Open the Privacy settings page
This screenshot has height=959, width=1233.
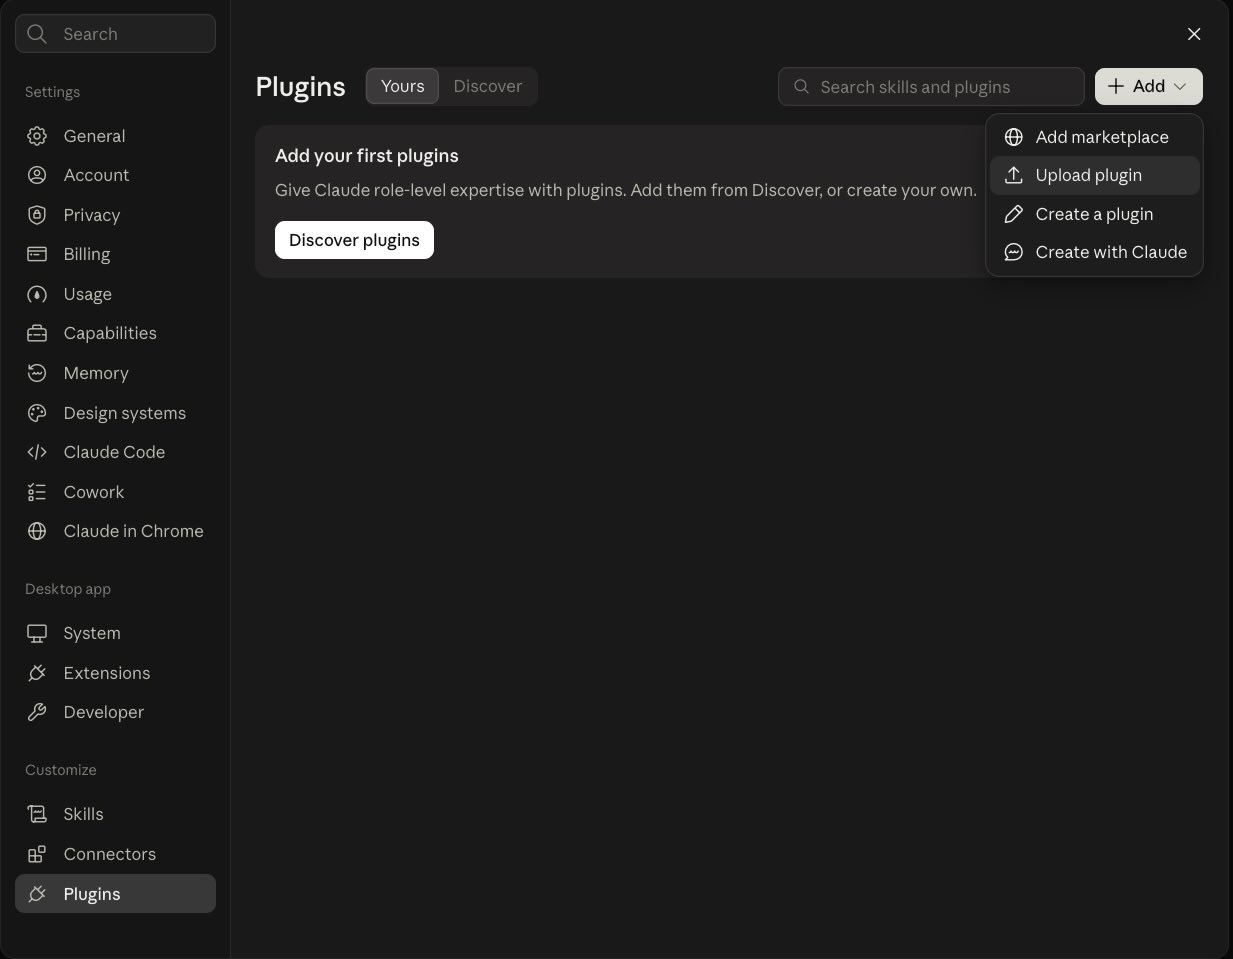point(115,215)
